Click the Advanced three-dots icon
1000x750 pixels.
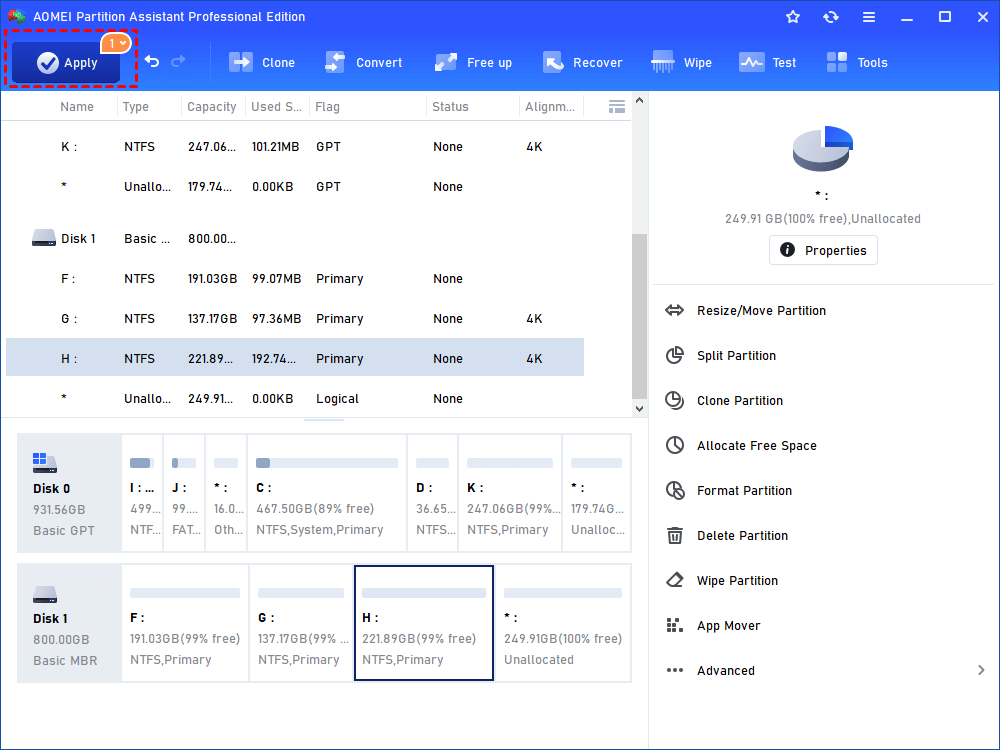point(675,670)
